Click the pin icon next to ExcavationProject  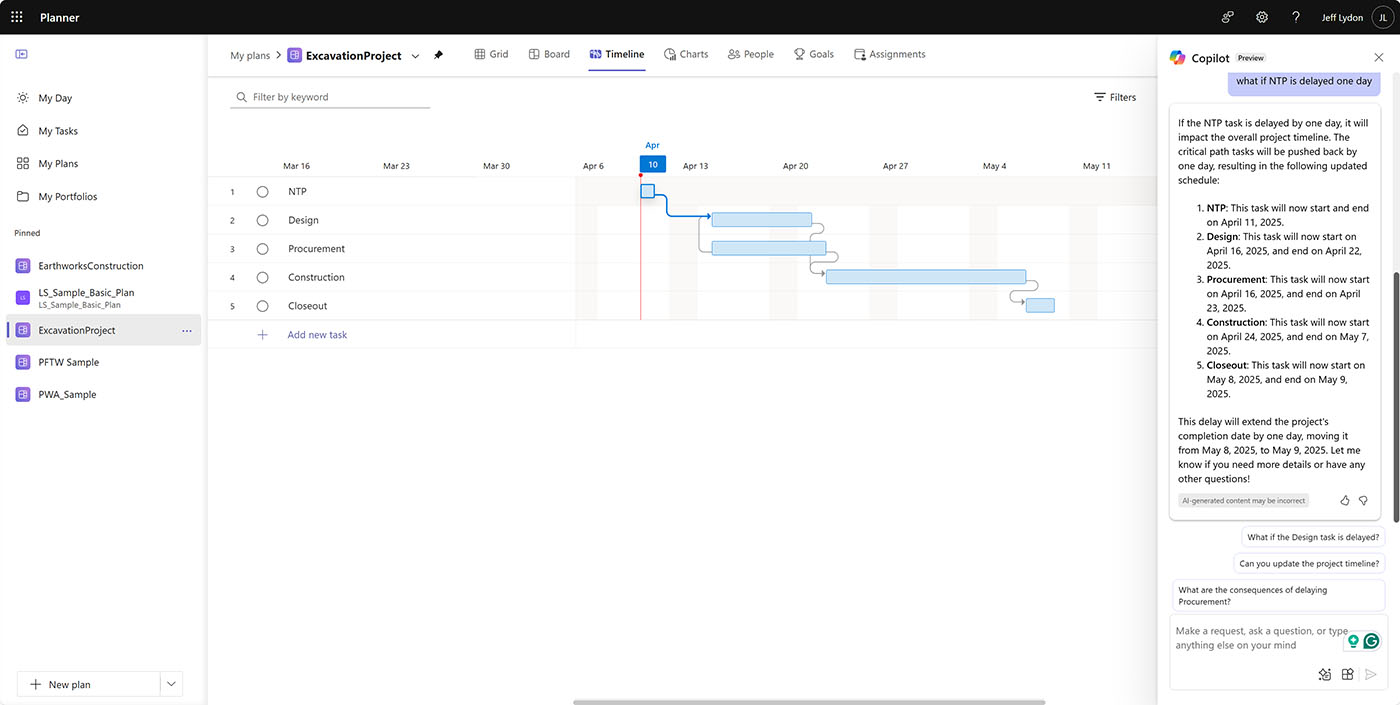[x=438, y=55]
